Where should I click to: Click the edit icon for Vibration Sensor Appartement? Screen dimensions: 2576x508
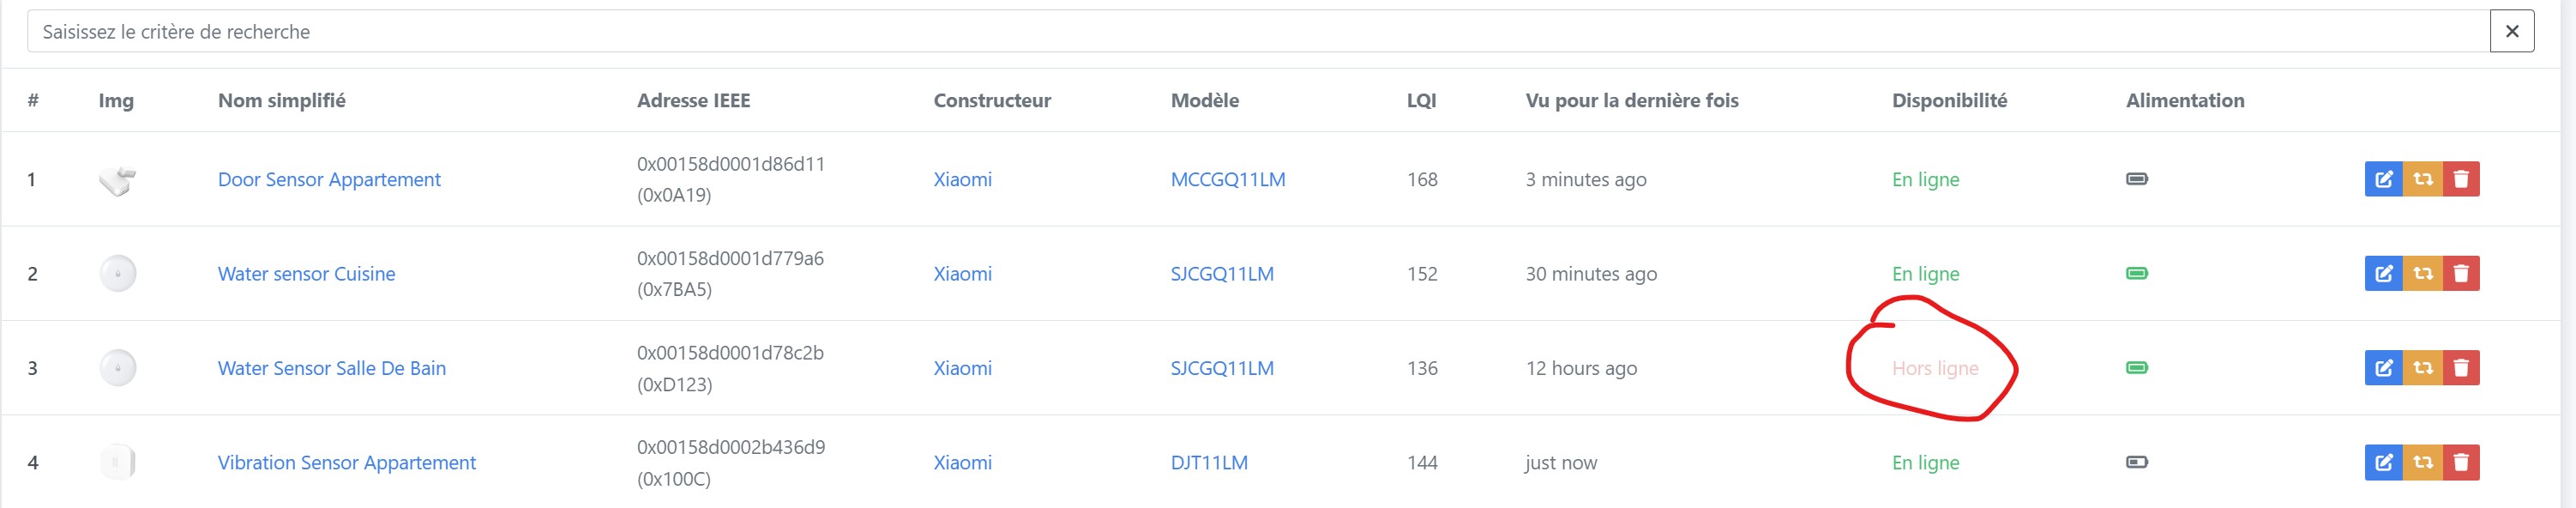pos(2383,462)
